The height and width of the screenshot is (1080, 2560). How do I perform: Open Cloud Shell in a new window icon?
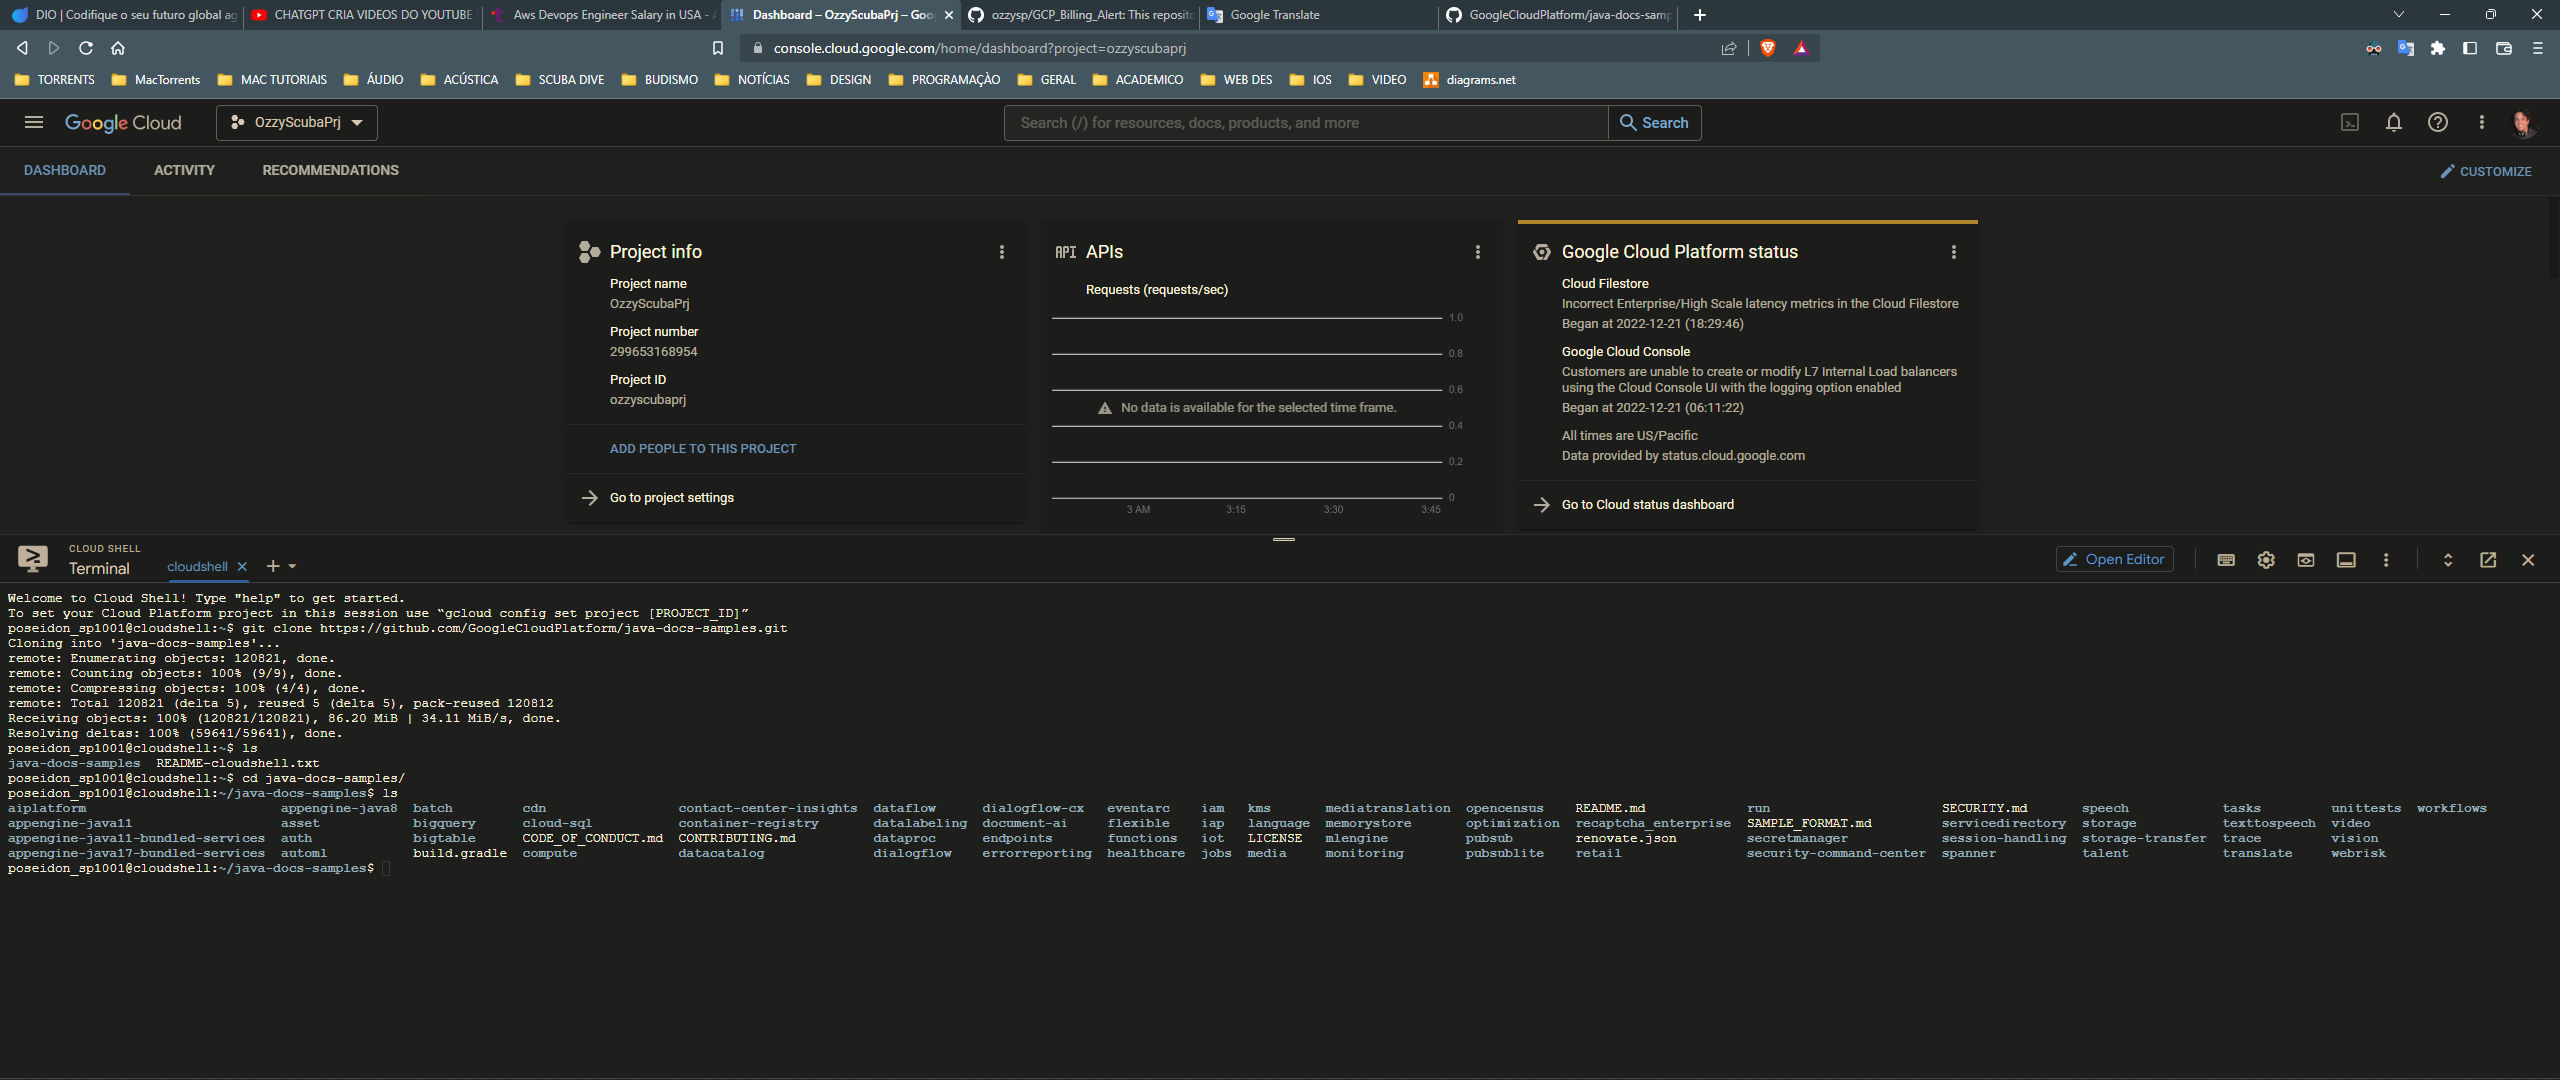click(x=2487, y=560)
